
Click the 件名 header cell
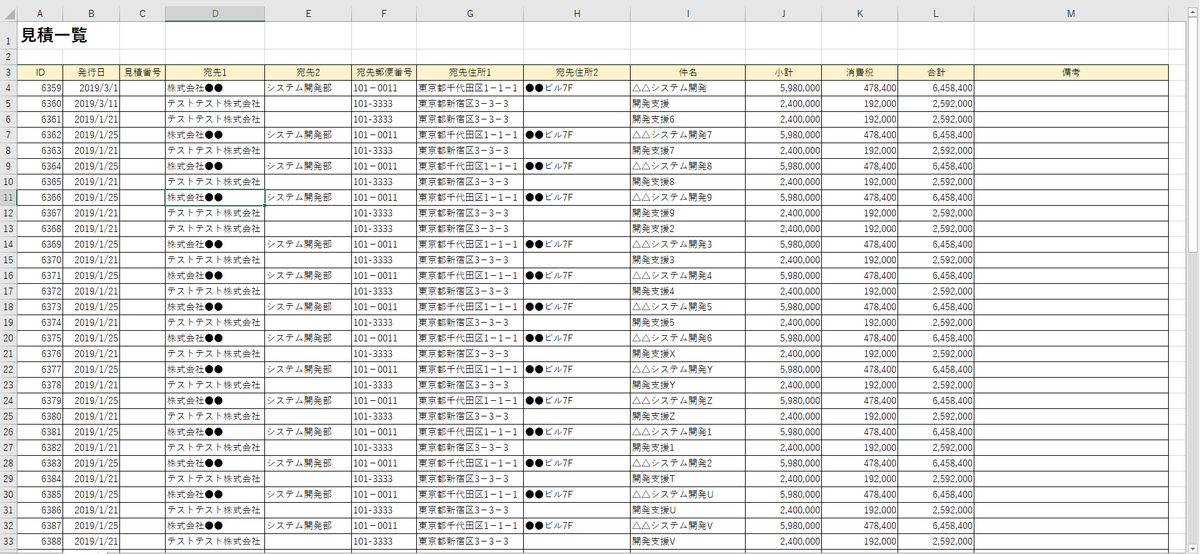[688, 73]
